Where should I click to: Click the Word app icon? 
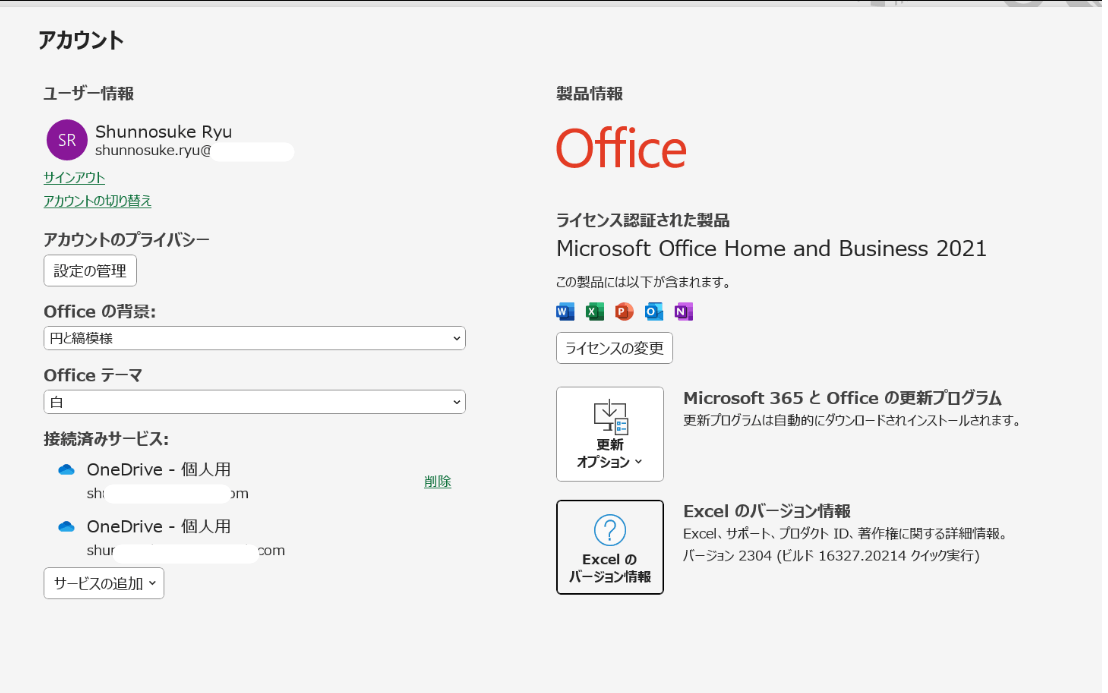pos(565,312)
